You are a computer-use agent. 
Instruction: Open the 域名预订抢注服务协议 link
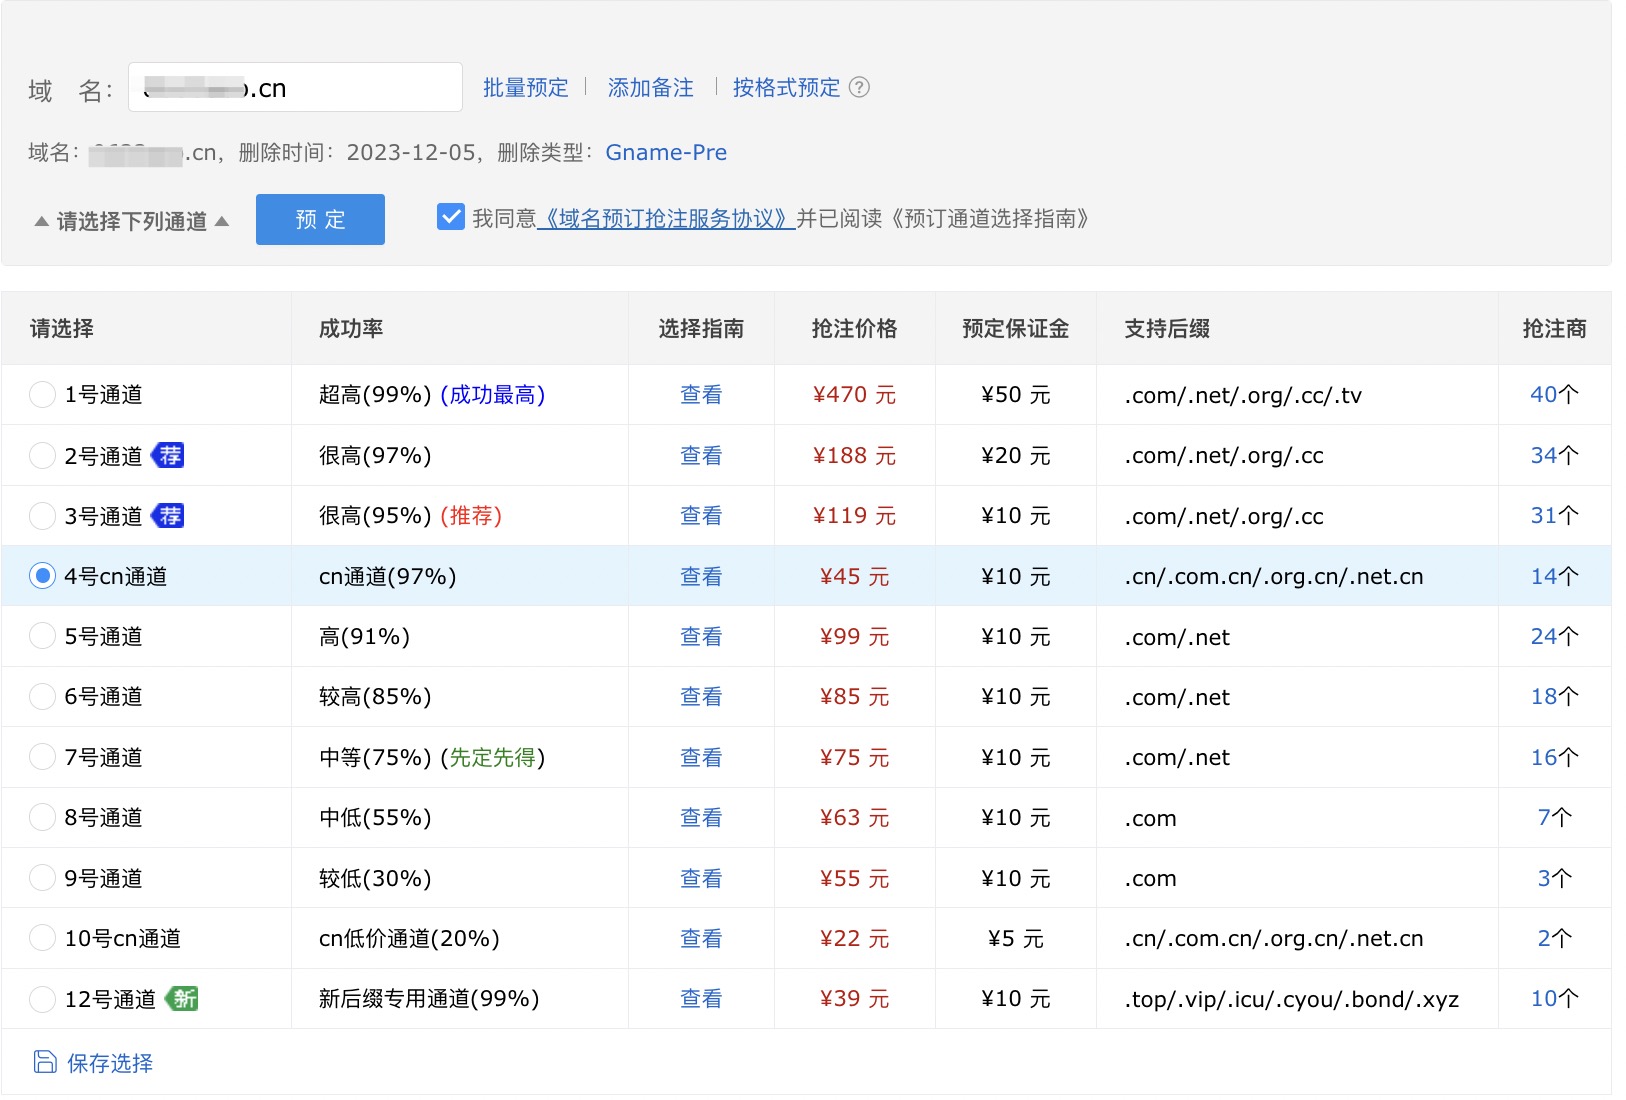(666, 219)
